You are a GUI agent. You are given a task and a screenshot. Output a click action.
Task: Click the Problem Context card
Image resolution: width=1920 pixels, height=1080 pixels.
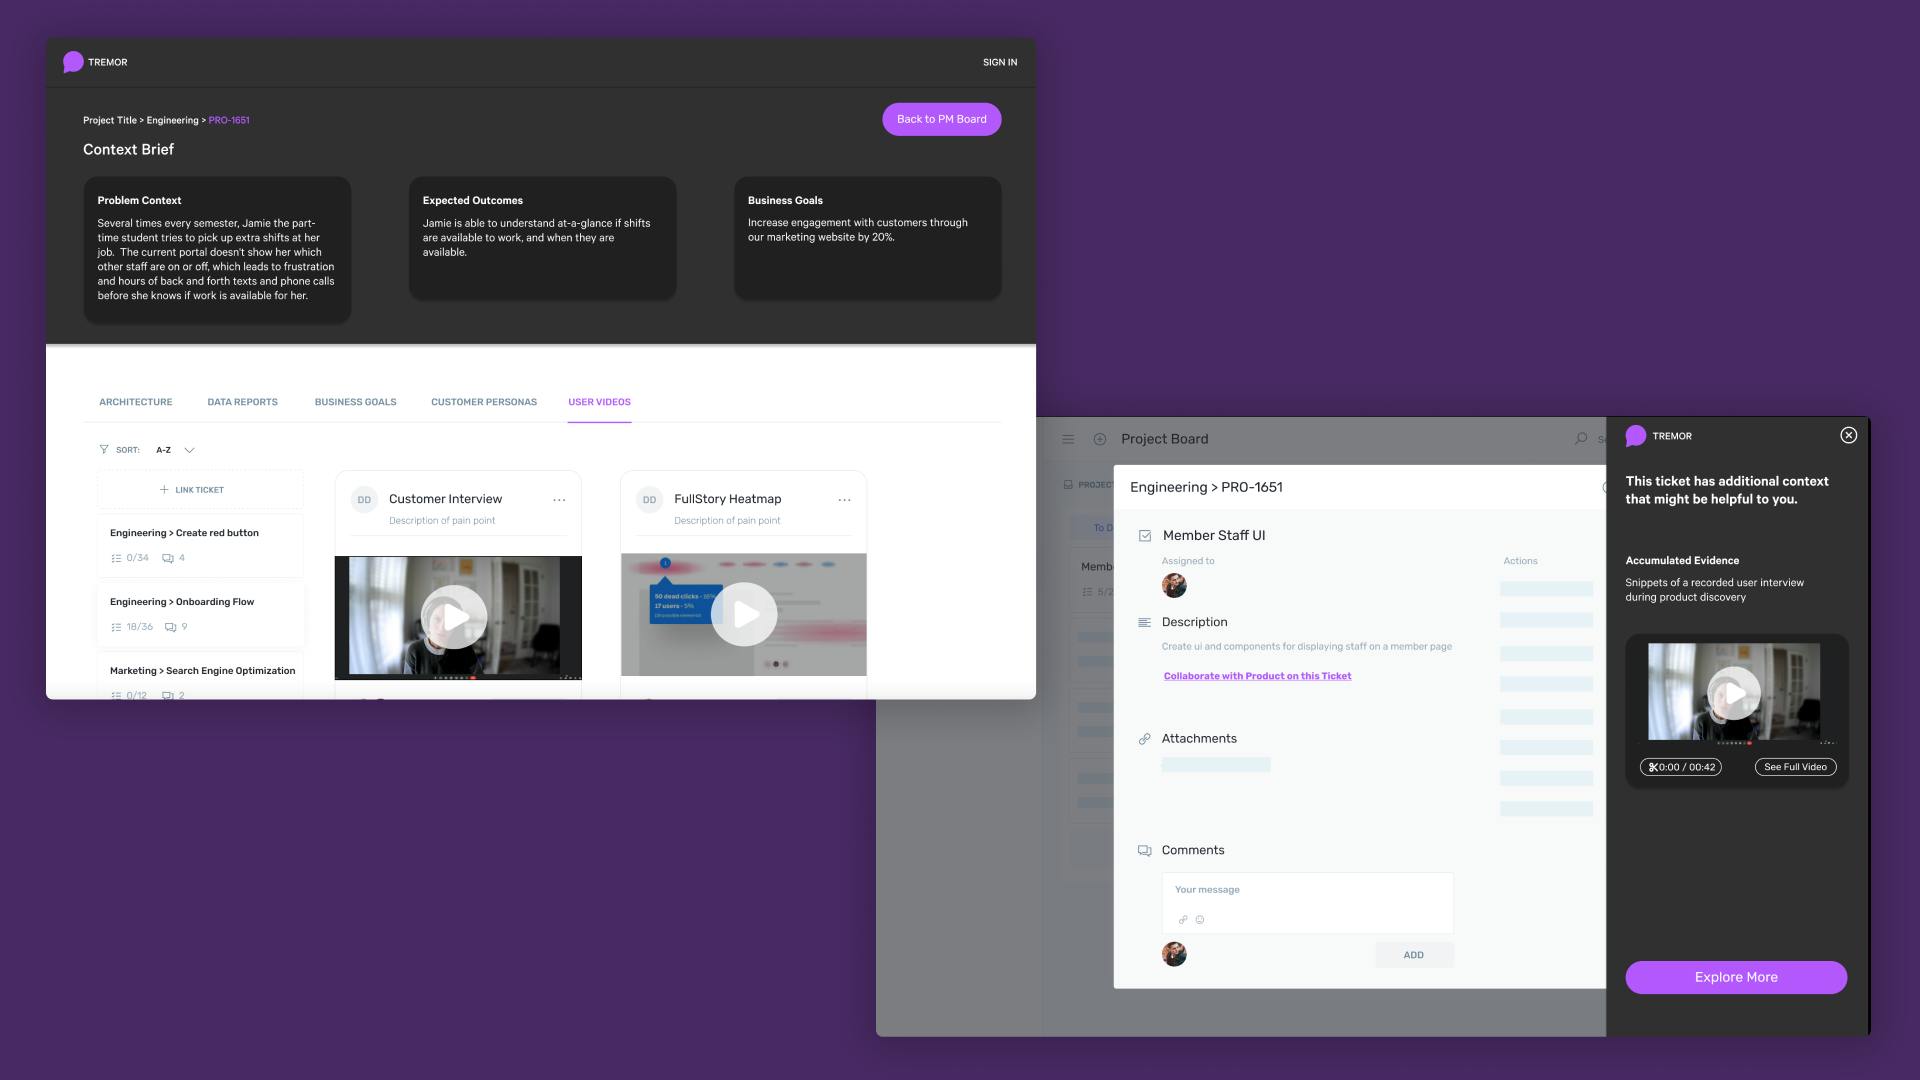217,250
